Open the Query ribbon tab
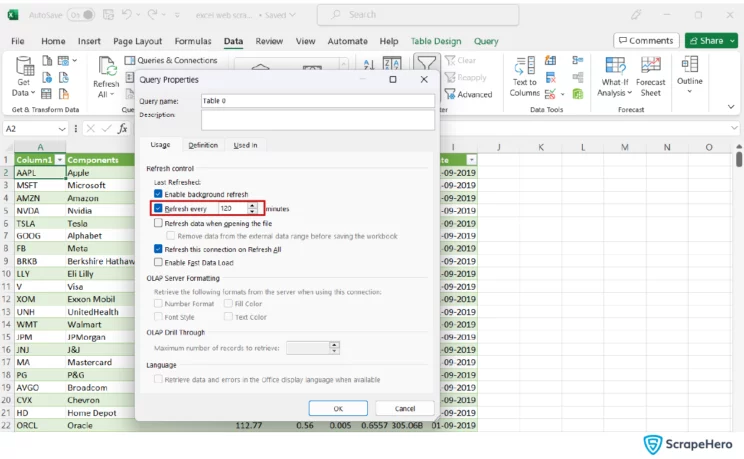 [486, 41]
